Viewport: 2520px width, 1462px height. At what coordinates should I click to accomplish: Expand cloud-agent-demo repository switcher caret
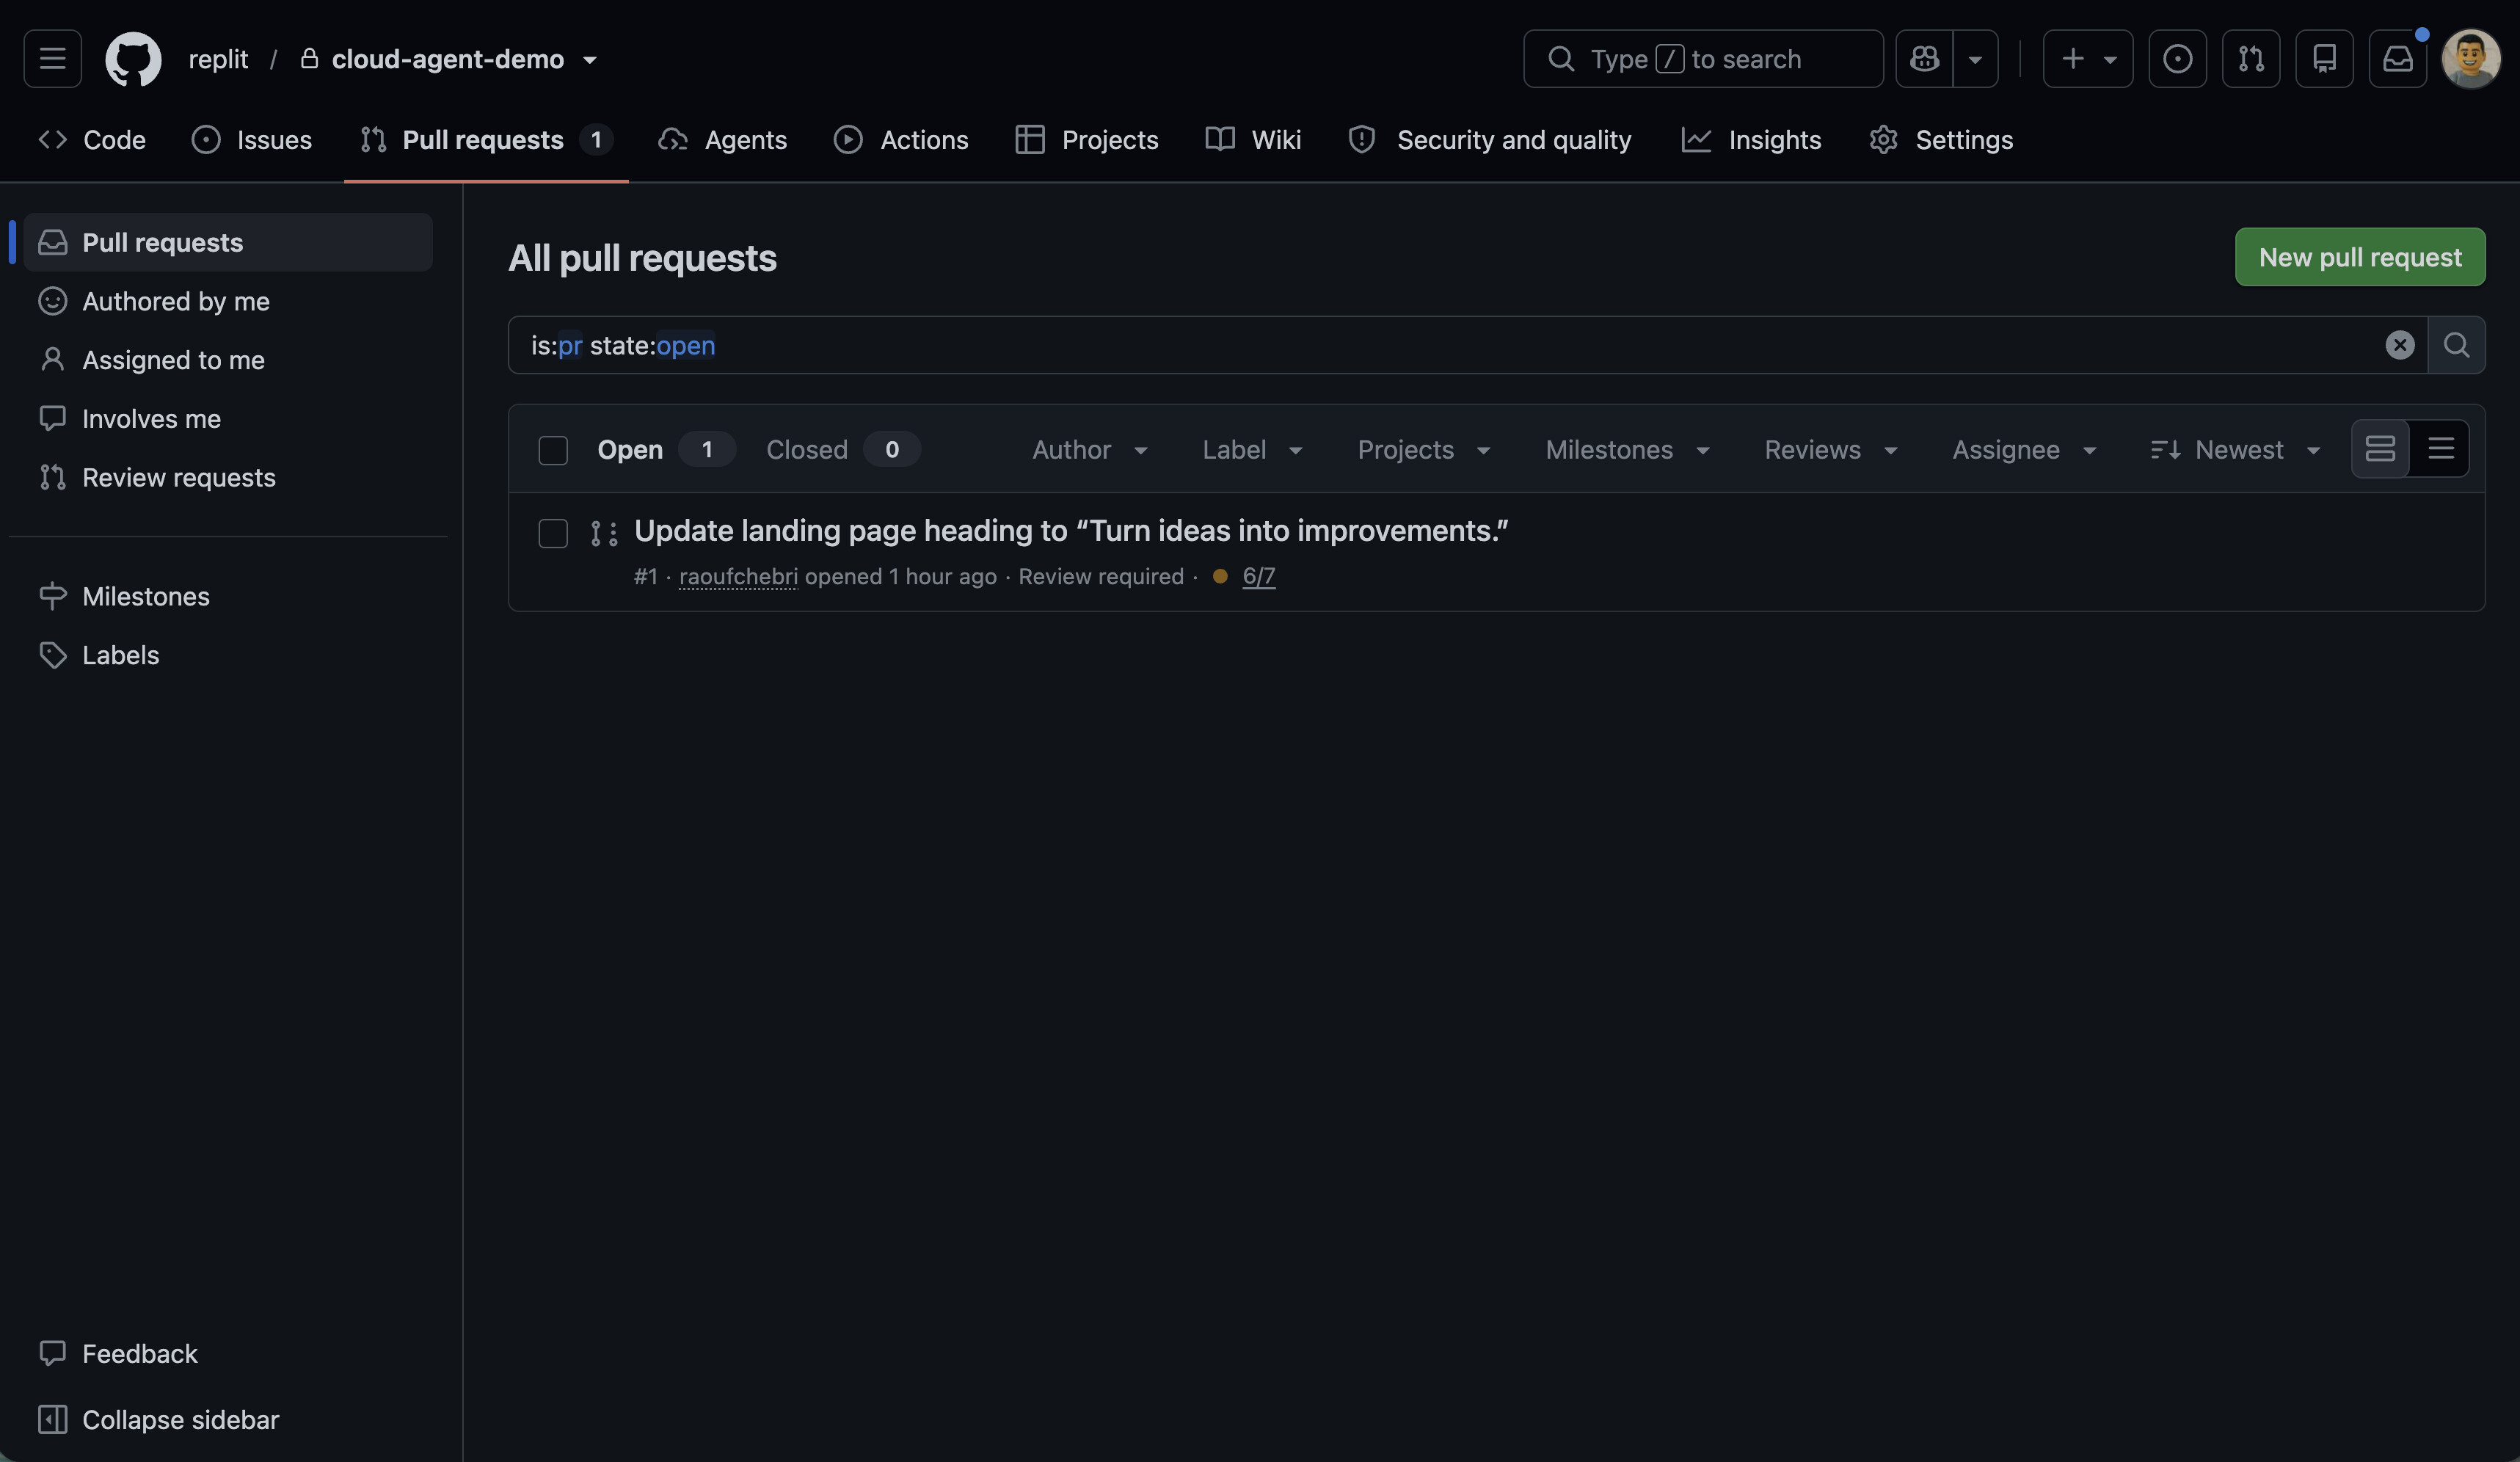(590, 60)
